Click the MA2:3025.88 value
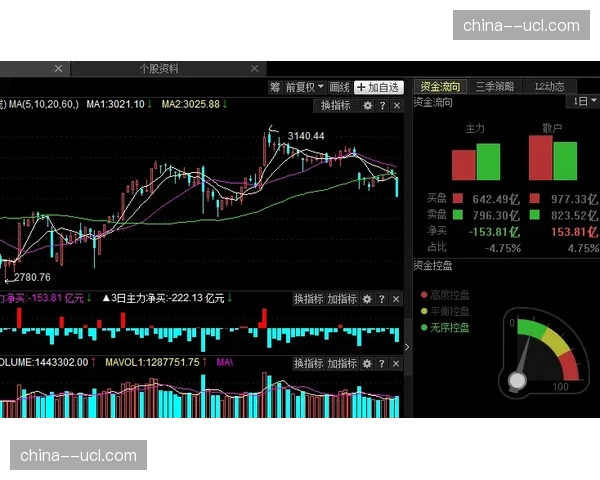This screenshot has width=600, height=480. [x=191, y=104]
